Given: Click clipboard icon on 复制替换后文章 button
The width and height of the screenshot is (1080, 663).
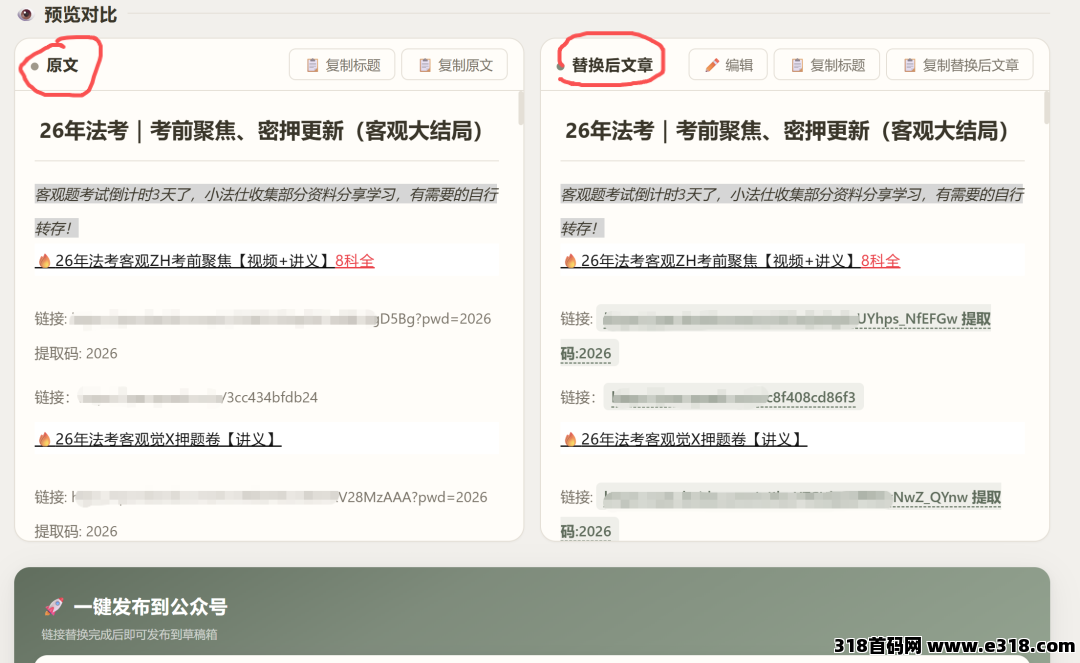Looking at the screenshot, I should pyautogui.click(x=910, y=65).
